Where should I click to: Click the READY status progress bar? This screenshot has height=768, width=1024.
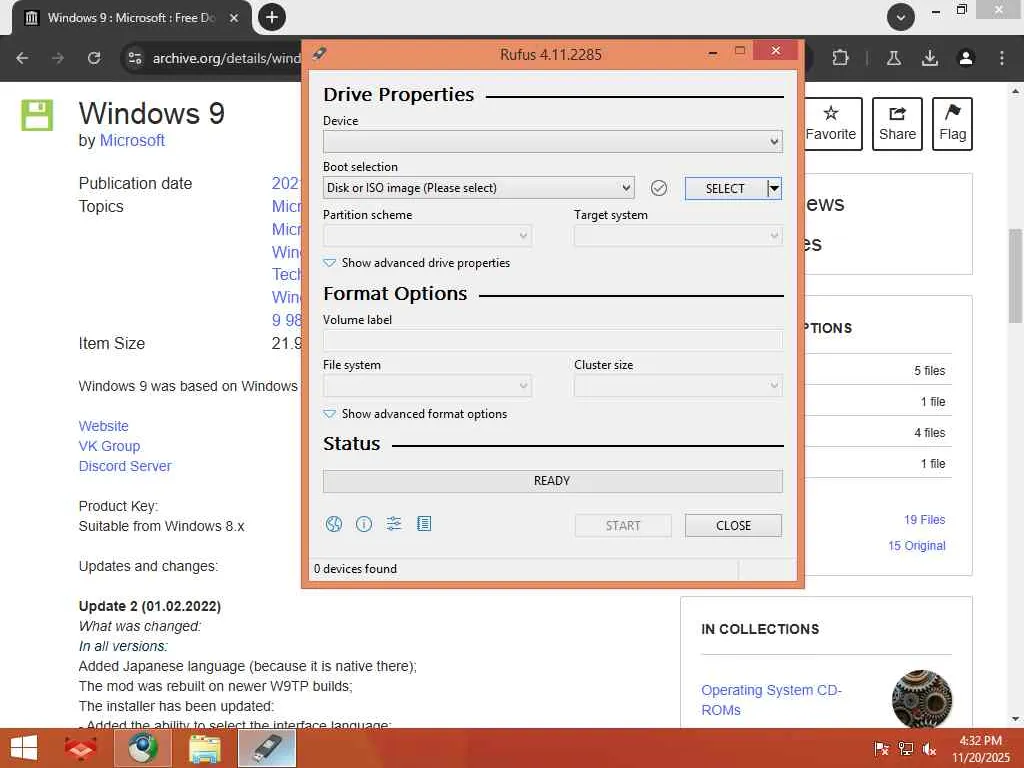552,481
